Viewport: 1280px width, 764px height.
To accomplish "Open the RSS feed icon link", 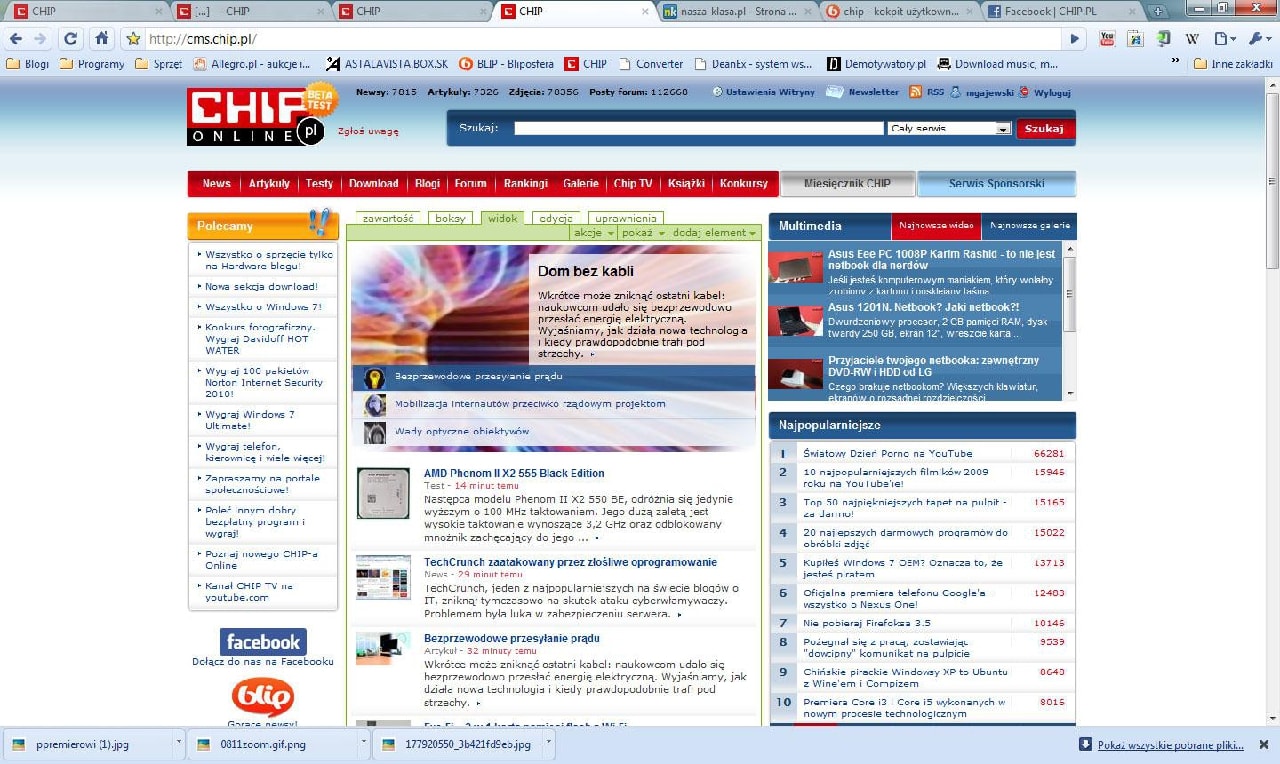I will pyautogui.click(x=926, y=92).
